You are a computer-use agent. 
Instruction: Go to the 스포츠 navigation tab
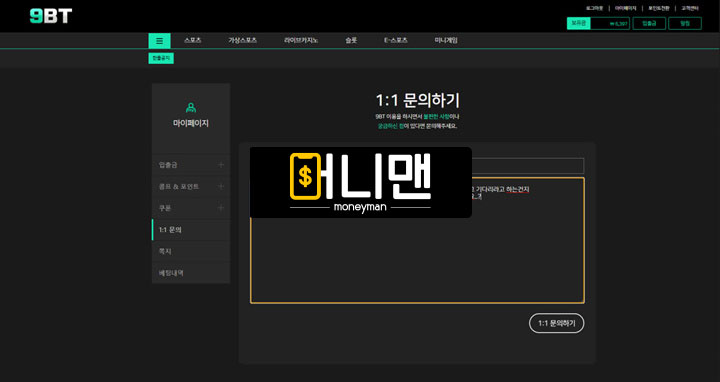[193, 40]
